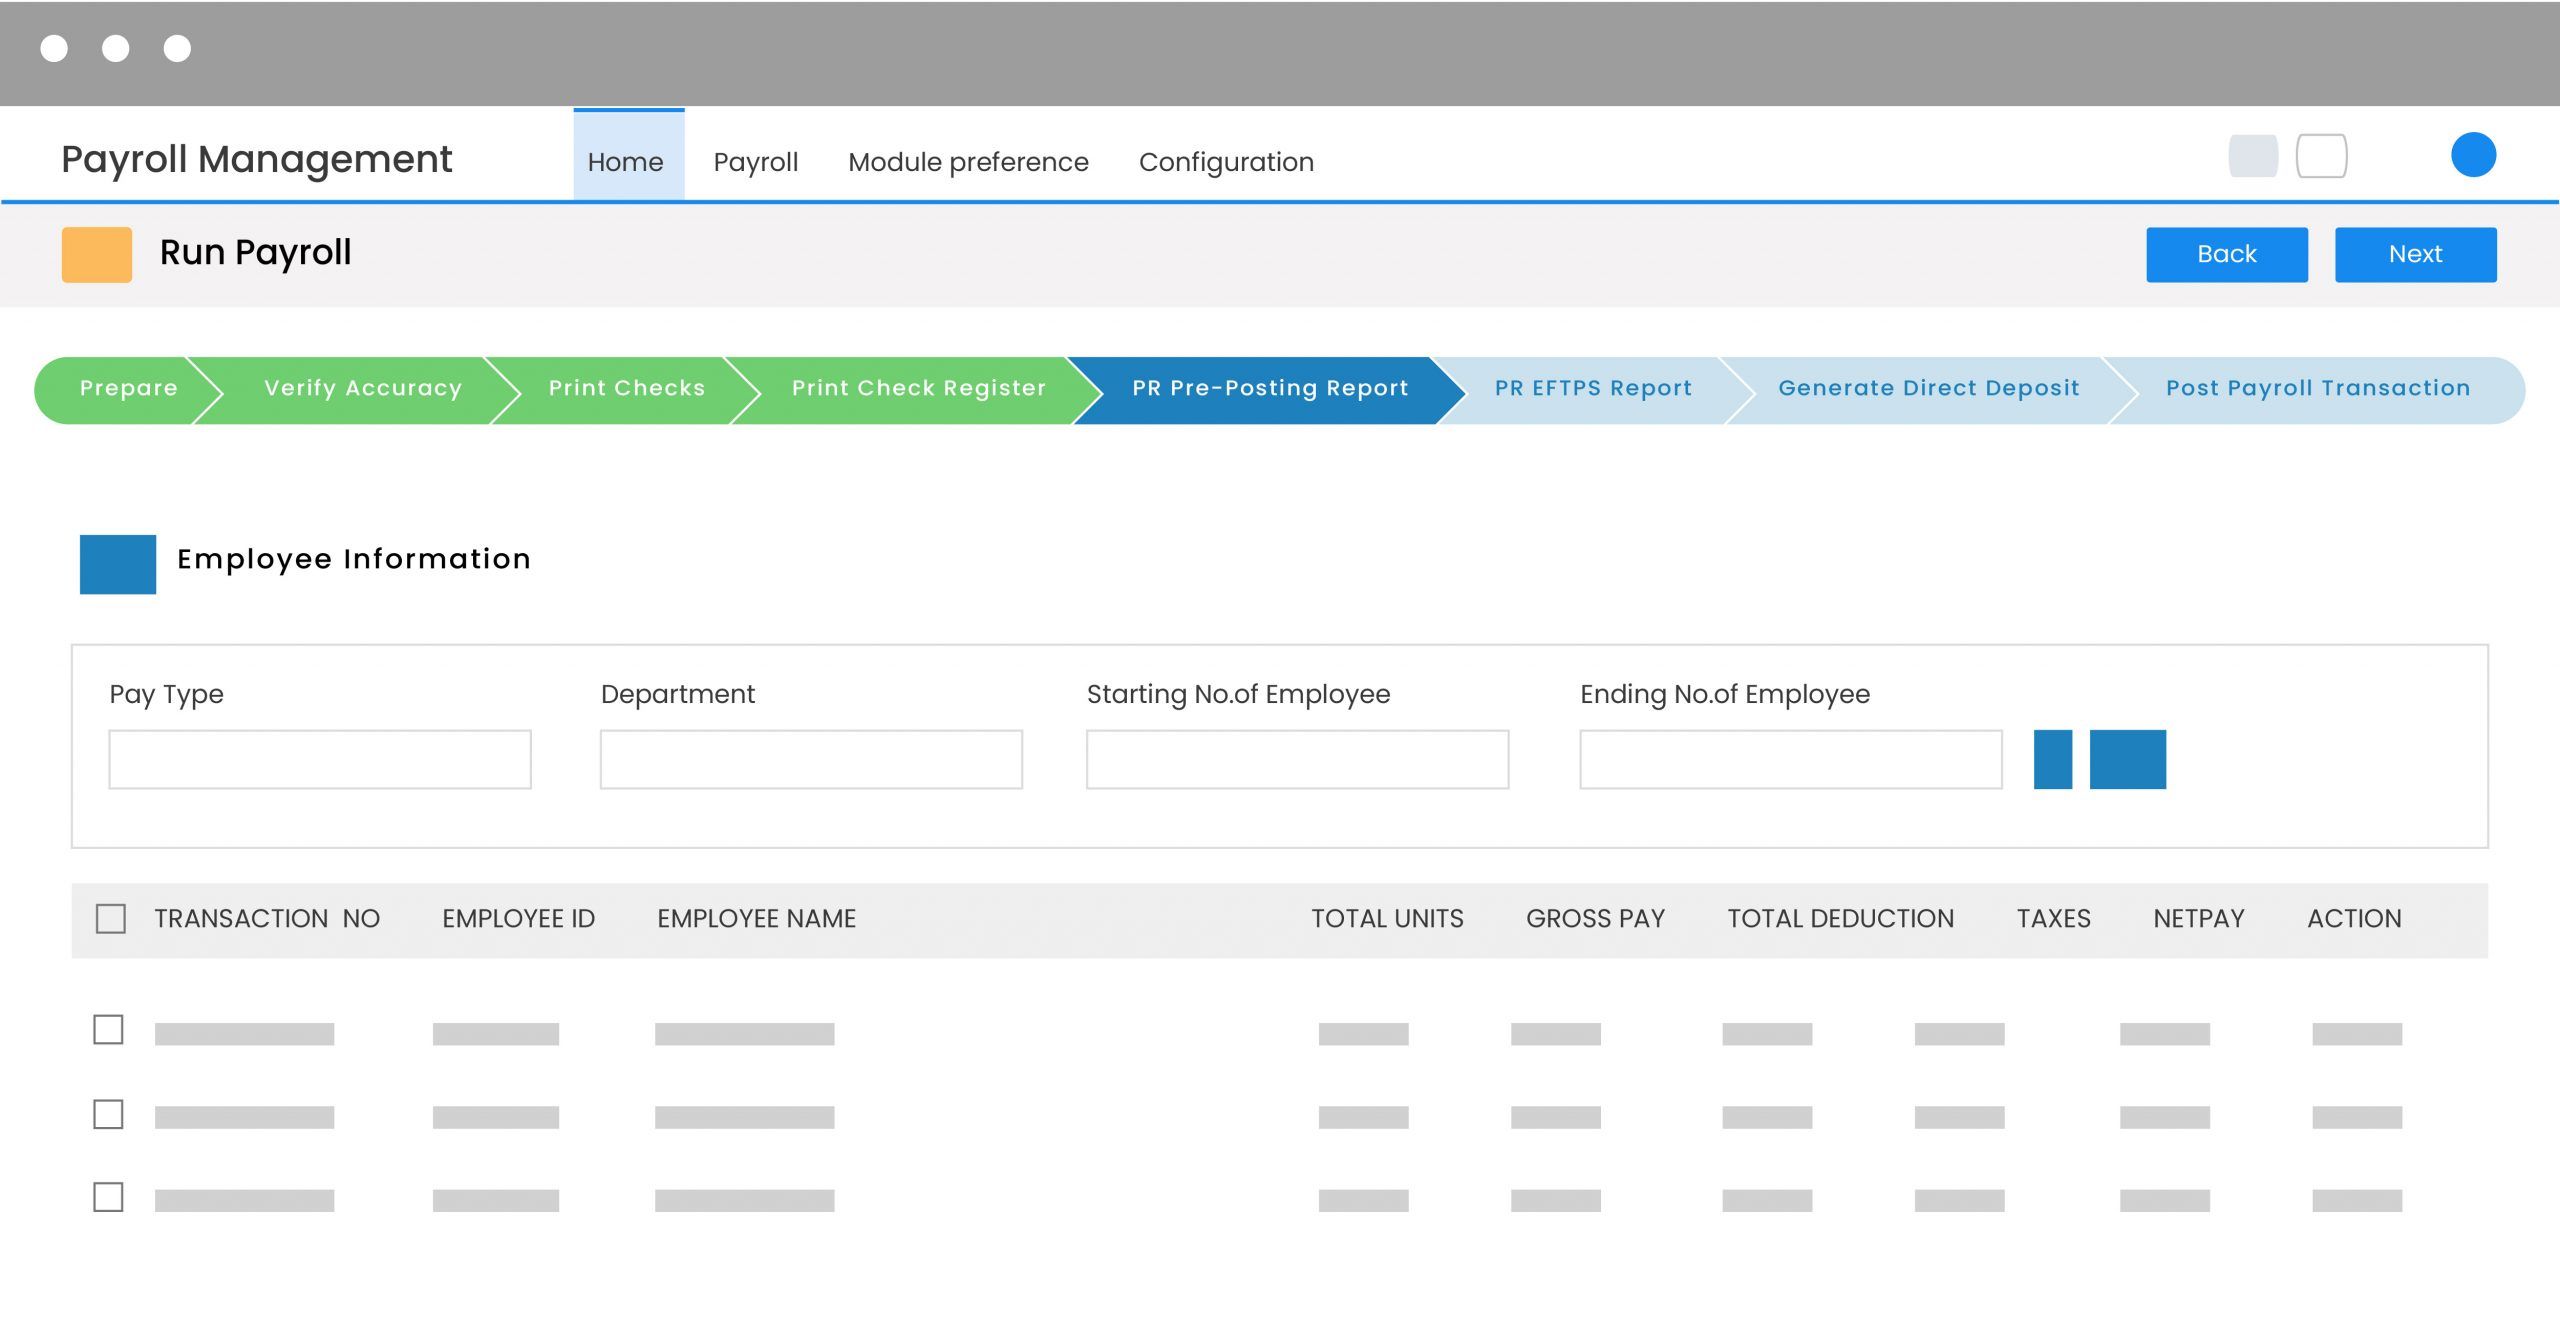2560x1340 pixels.
Task: Click the first header icon near the avatar
Action: pyautogui.click(x=2252, y=156)
